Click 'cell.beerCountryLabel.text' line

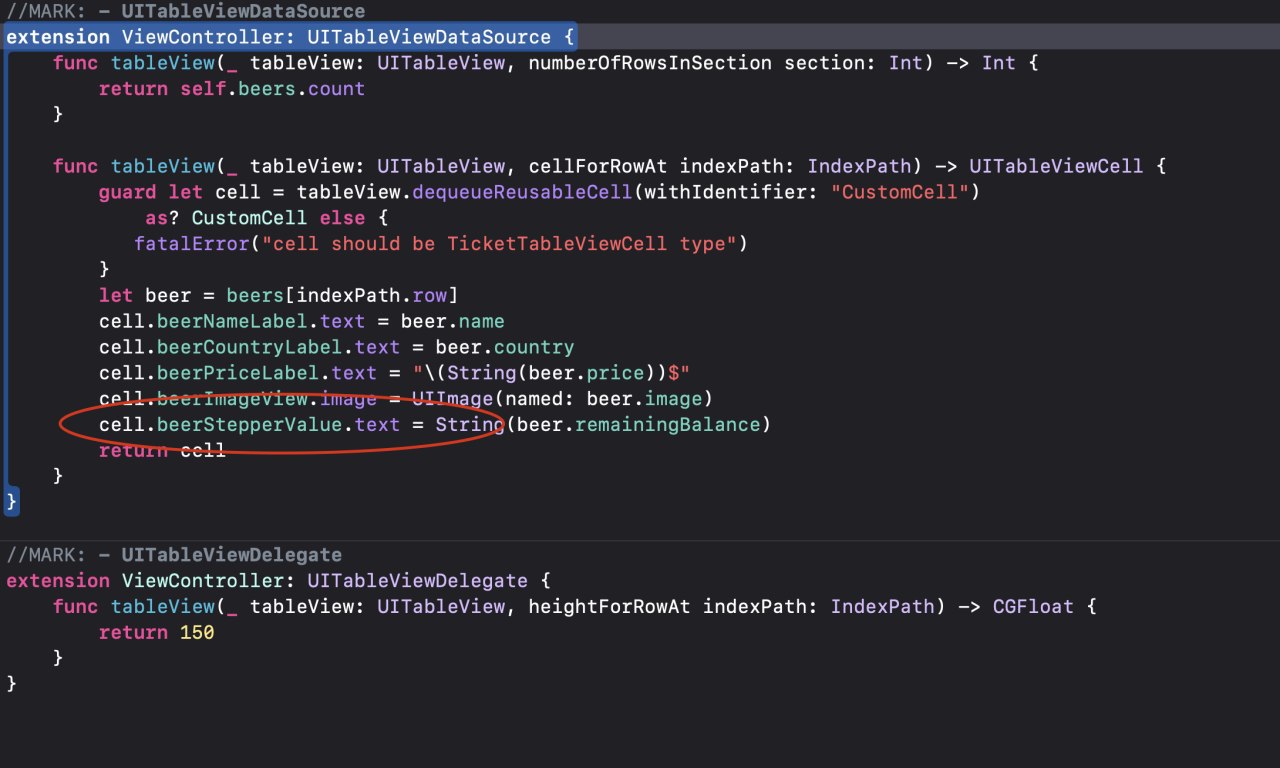336,348
